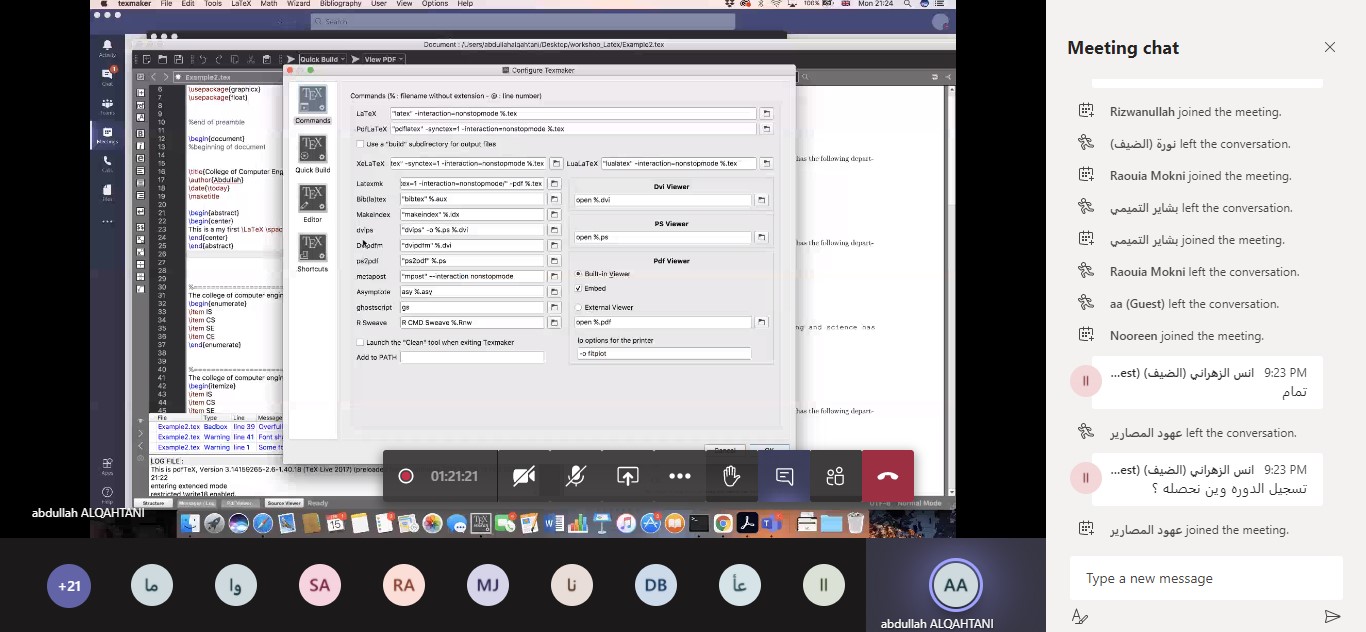Close the Meeting chat panel
The image size is (1366, 632).
1329,47
